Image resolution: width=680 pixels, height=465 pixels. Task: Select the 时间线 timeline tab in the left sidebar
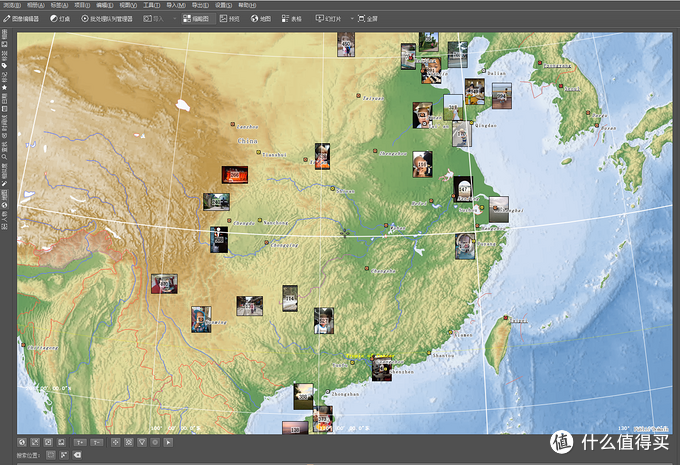5,123
